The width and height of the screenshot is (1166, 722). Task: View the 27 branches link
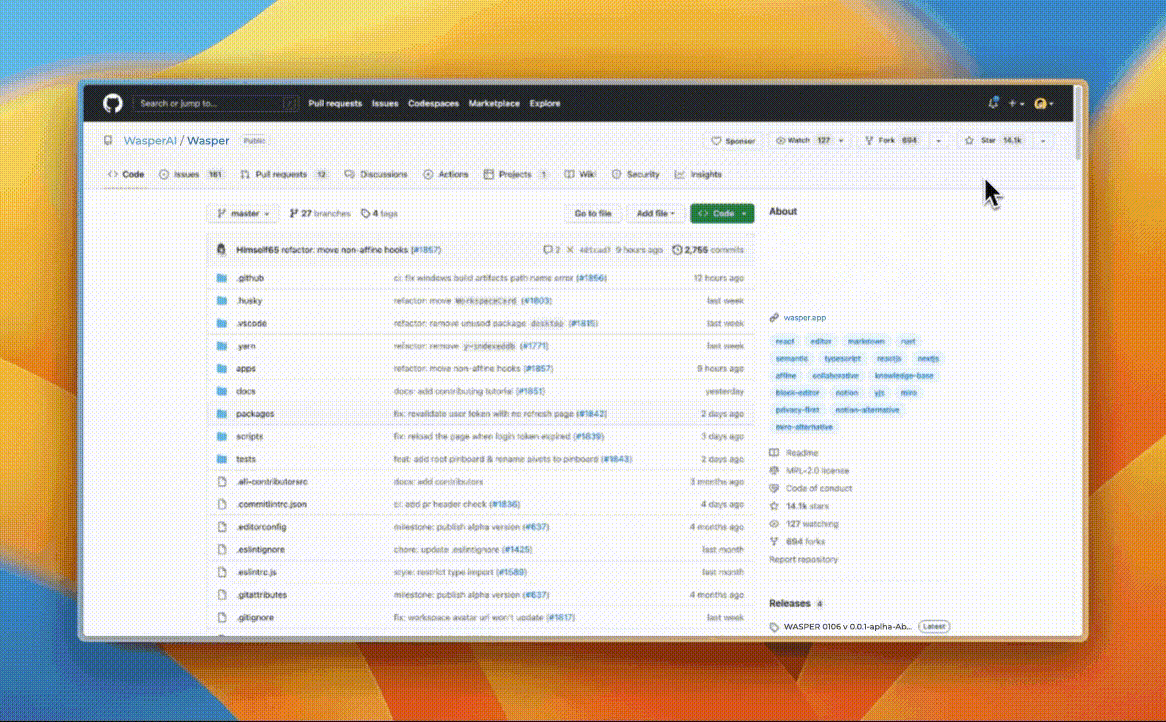[320, 213]
